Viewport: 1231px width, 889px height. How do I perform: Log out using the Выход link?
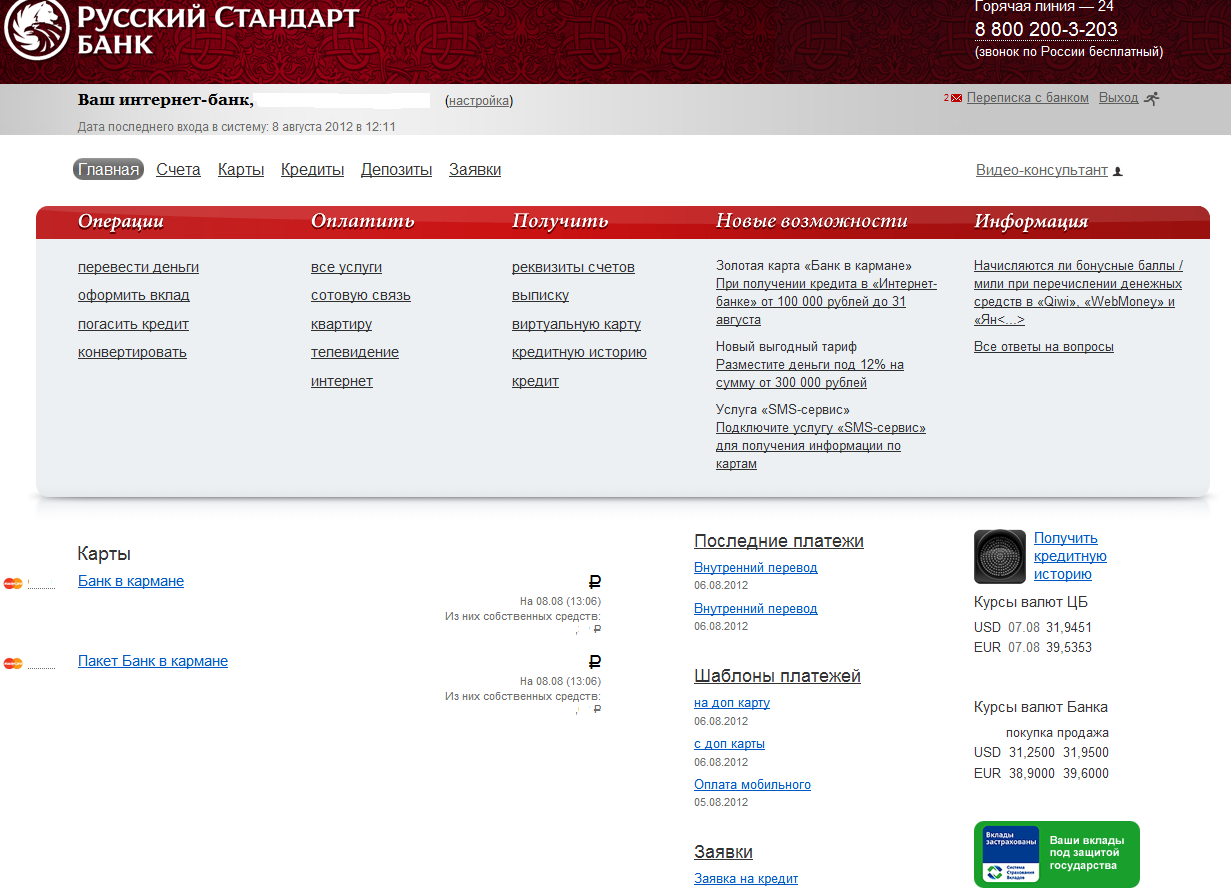[x=1118, y=98]
